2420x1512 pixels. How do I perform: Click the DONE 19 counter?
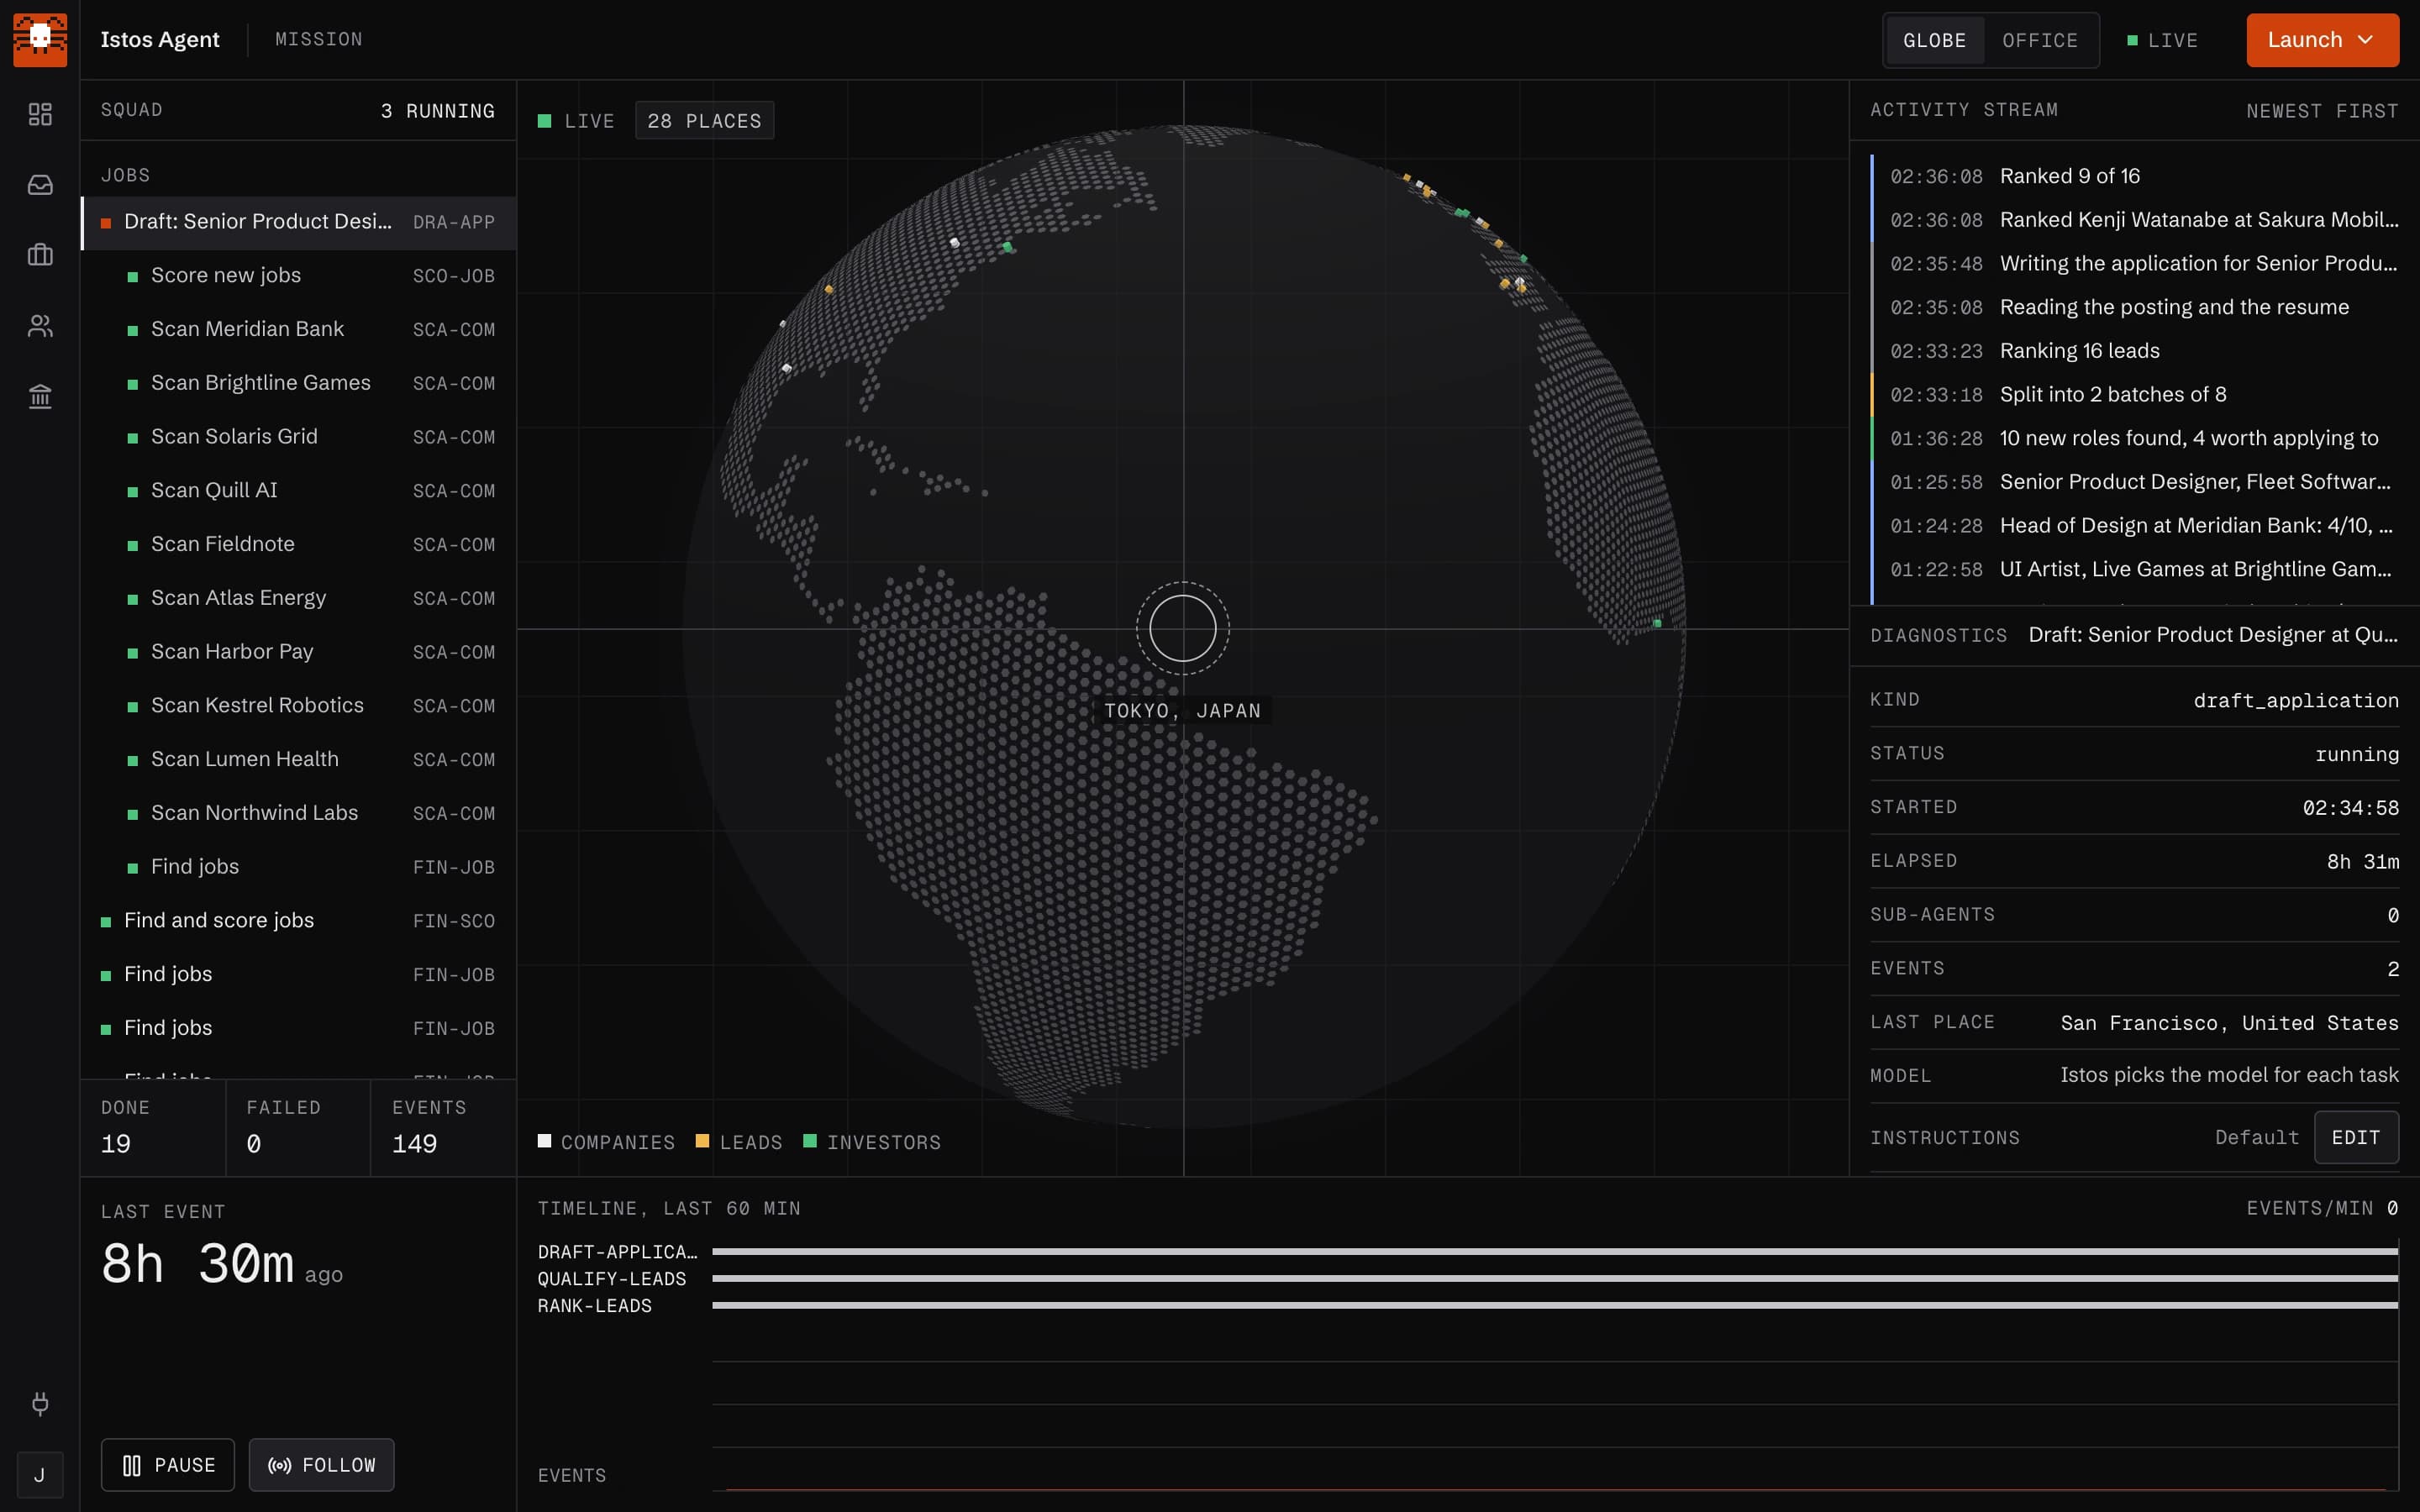[x=153, y=1127]
